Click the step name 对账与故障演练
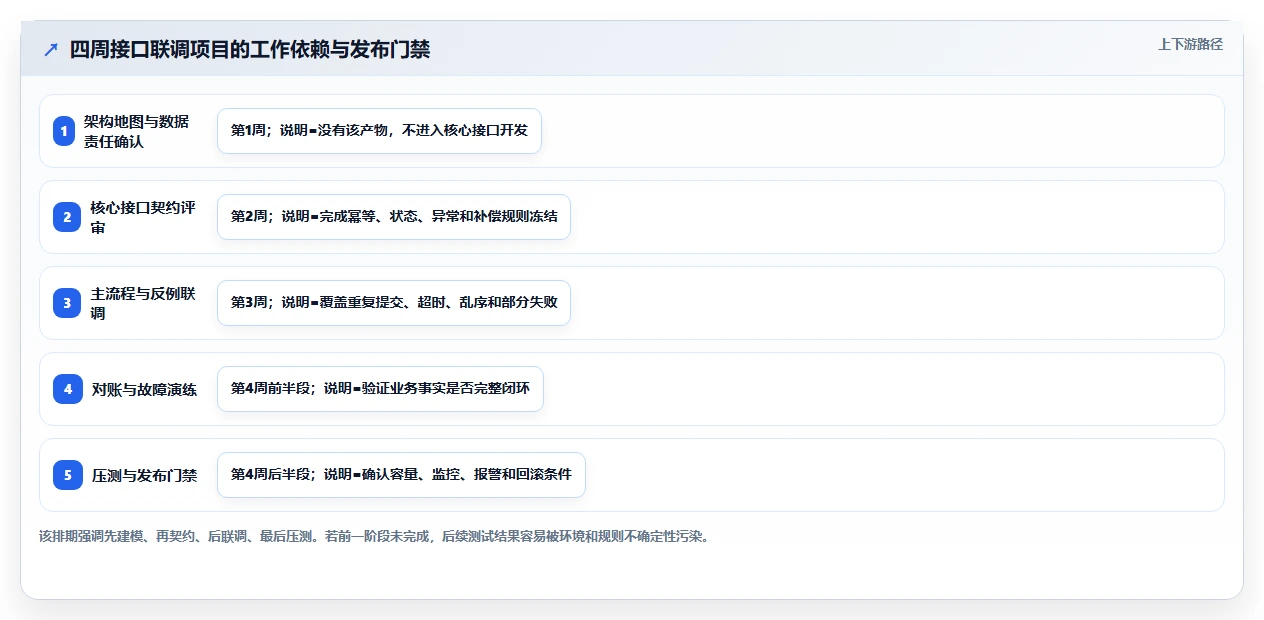This screenshot has height=620, width=1264. click(144, 389)
